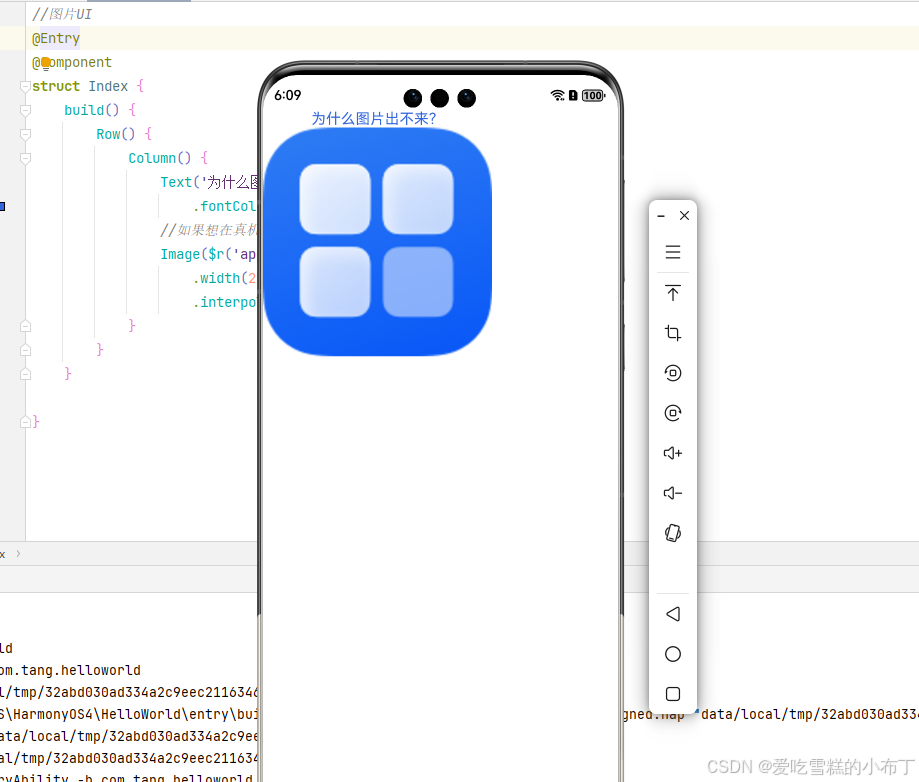Open the emulator toolbar hamburger menu
This screenshot has width=919, height=782.
click(x=673, y=252)
